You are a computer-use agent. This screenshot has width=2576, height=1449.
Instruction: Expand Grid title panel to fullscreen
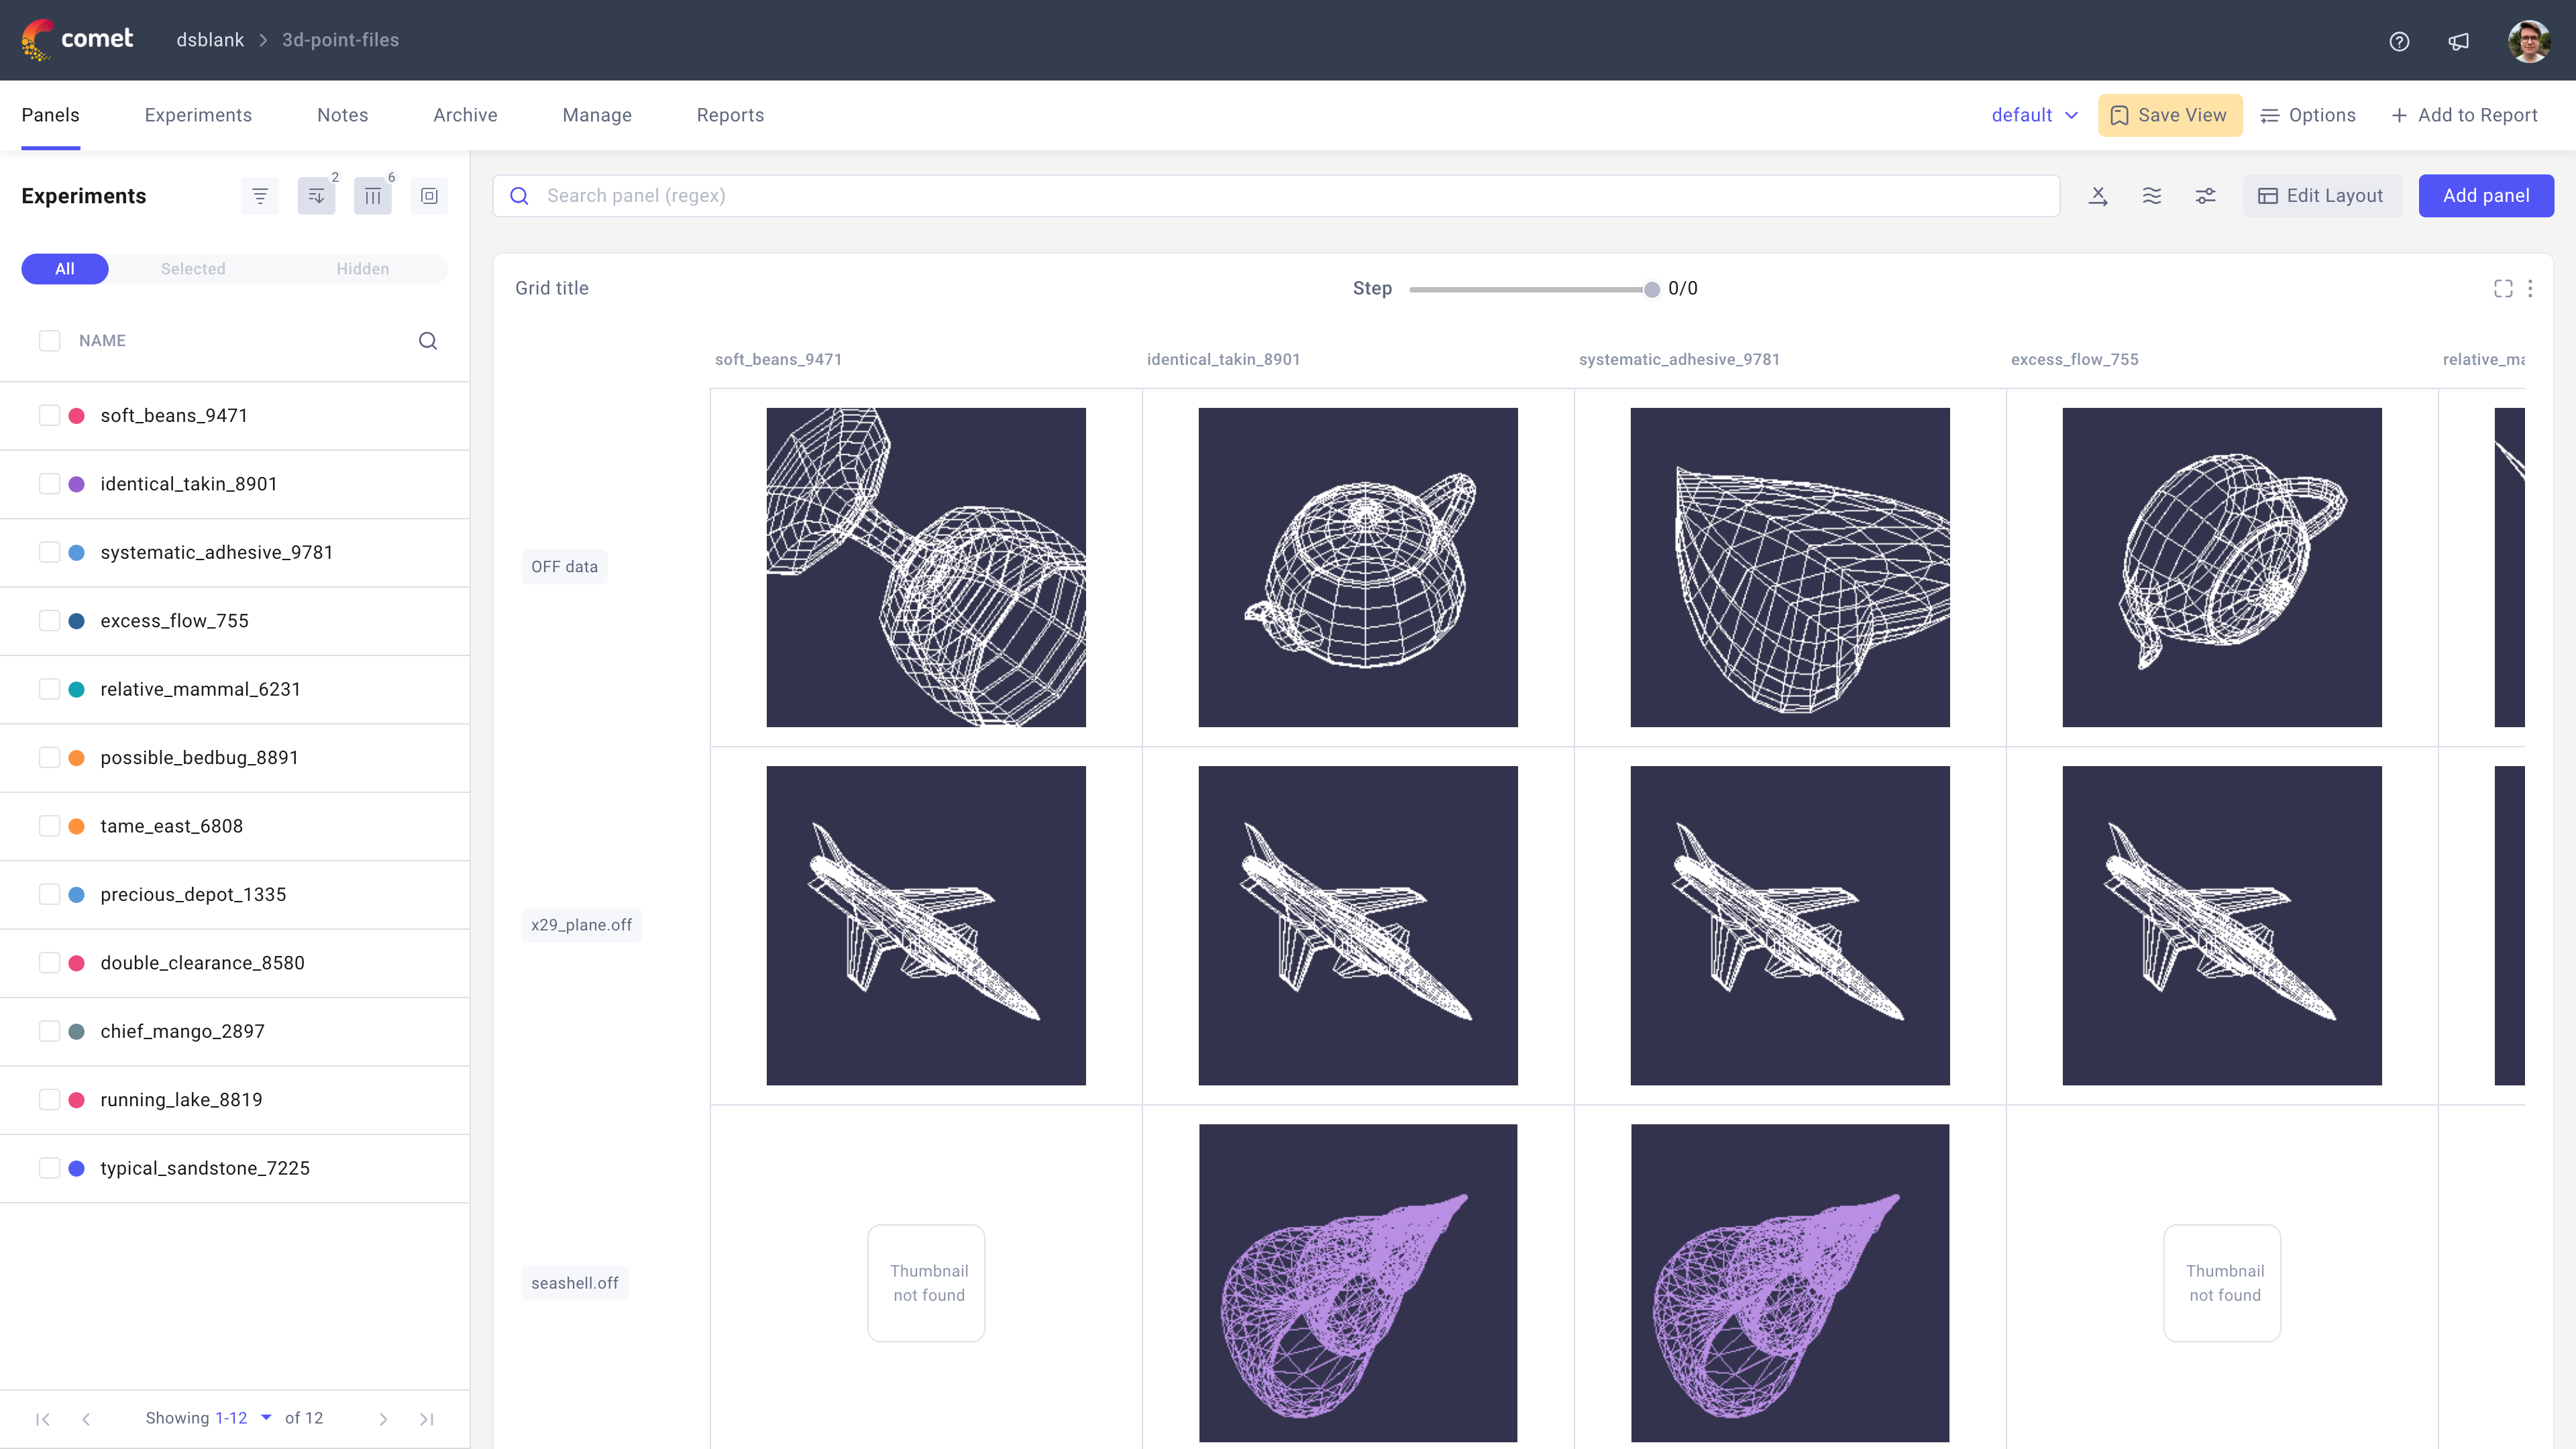(x=2502, y=288)
